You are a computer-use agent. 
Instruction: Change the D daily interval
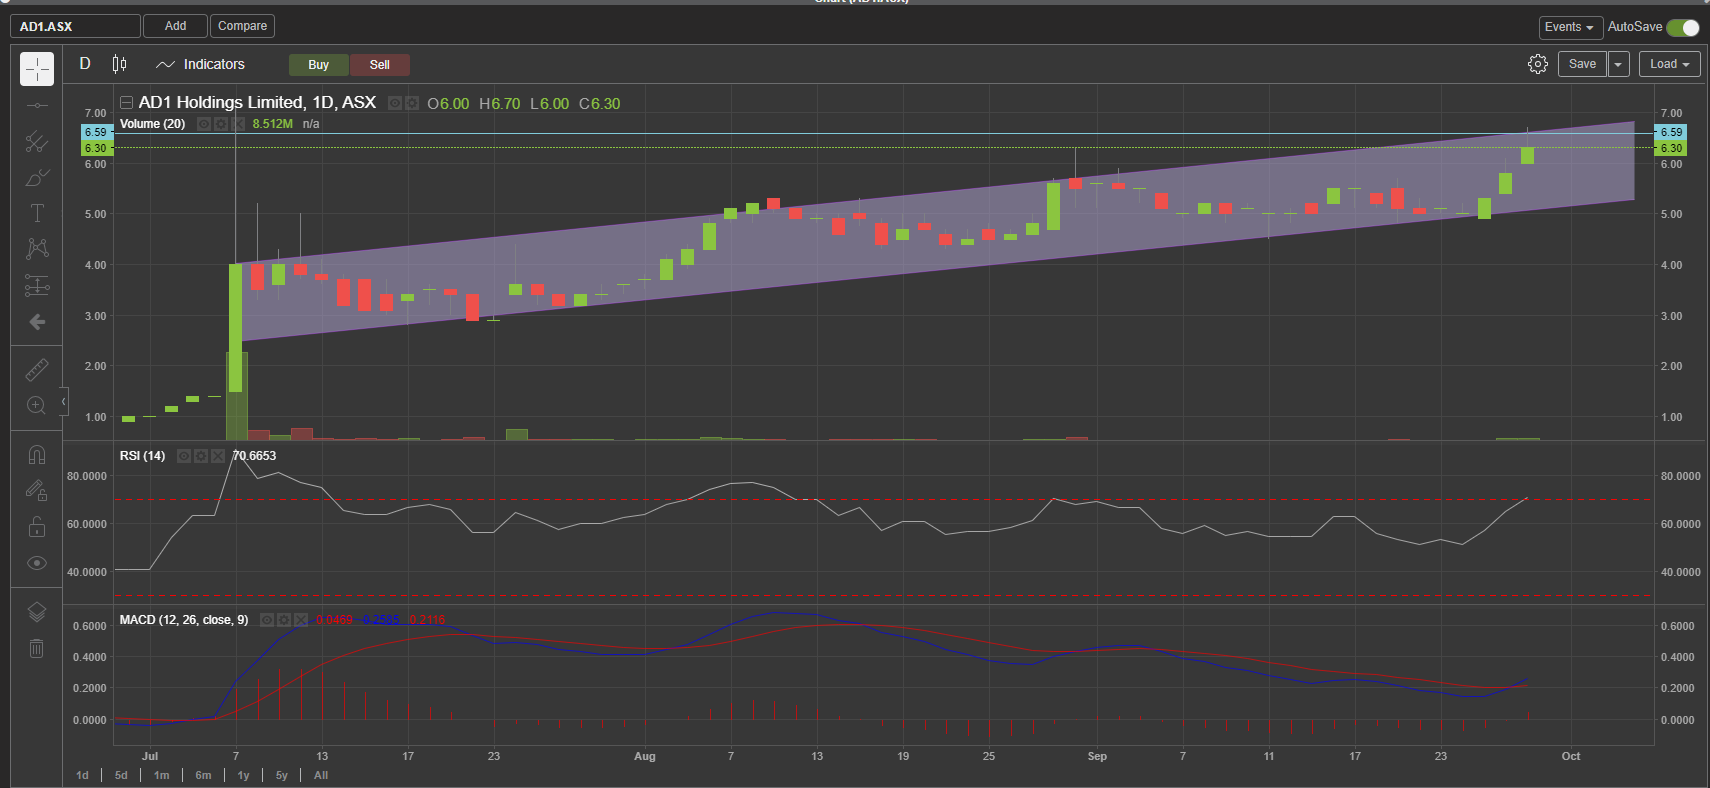[85, 64]
